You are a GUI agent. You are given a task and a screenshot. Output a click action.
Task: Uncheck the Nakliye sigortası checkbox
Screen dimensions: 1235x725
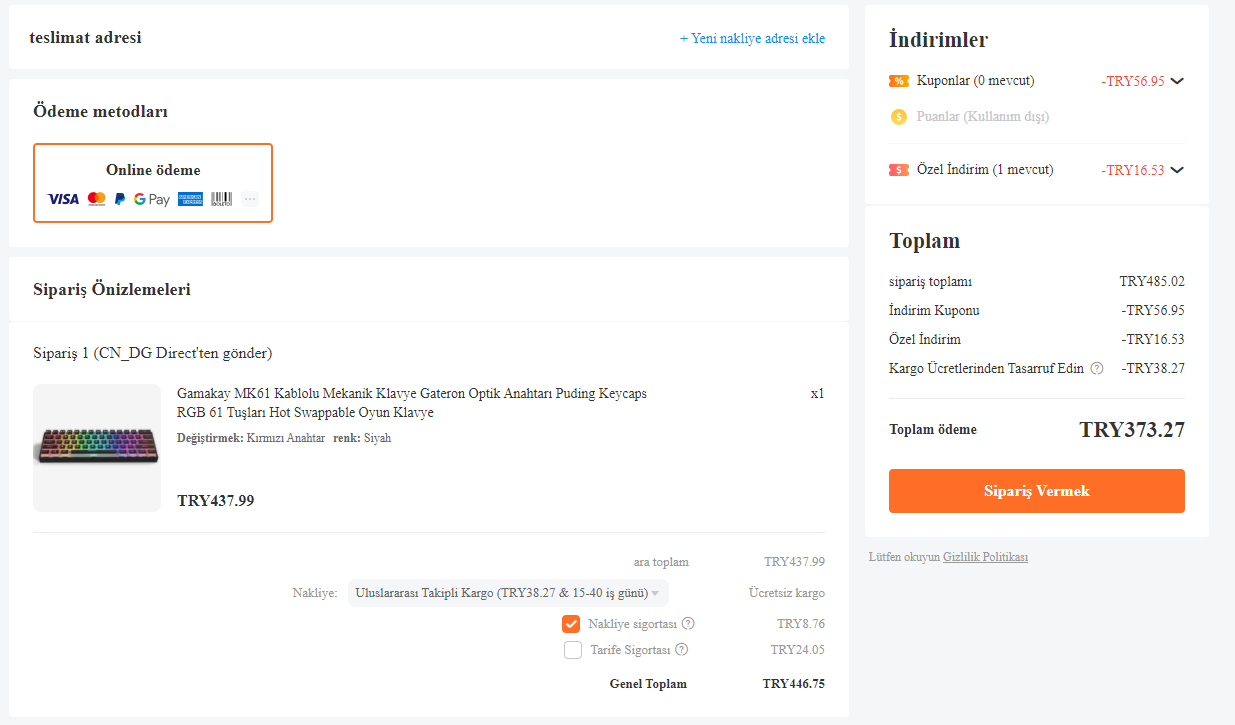pos(572,624)
